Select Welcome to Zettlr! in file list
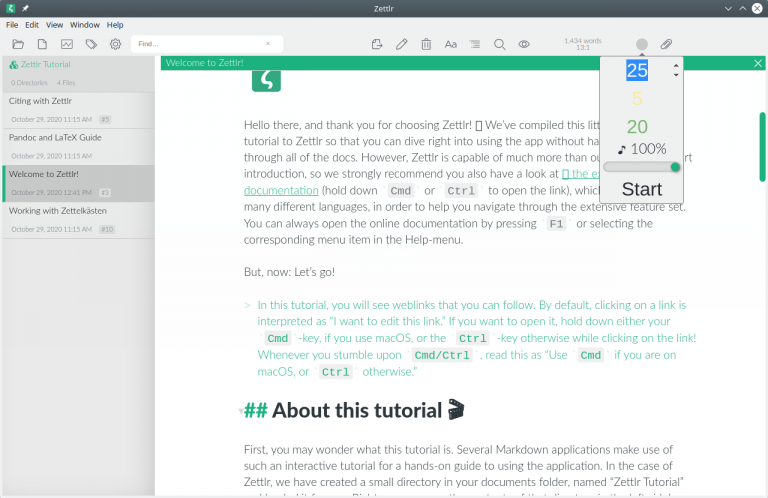Screen dimensions: 768x498 pos(79,184)
